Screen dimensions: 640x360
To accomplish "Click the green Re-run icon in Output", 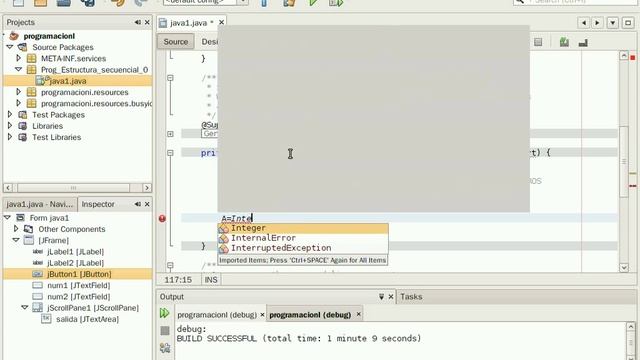I will point(164,313).
